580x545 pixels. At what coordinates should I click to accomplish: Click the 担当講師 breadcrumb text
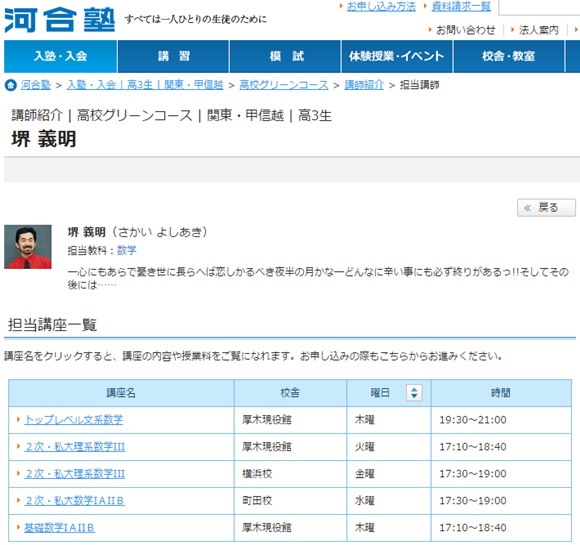[x=419, y=85]
